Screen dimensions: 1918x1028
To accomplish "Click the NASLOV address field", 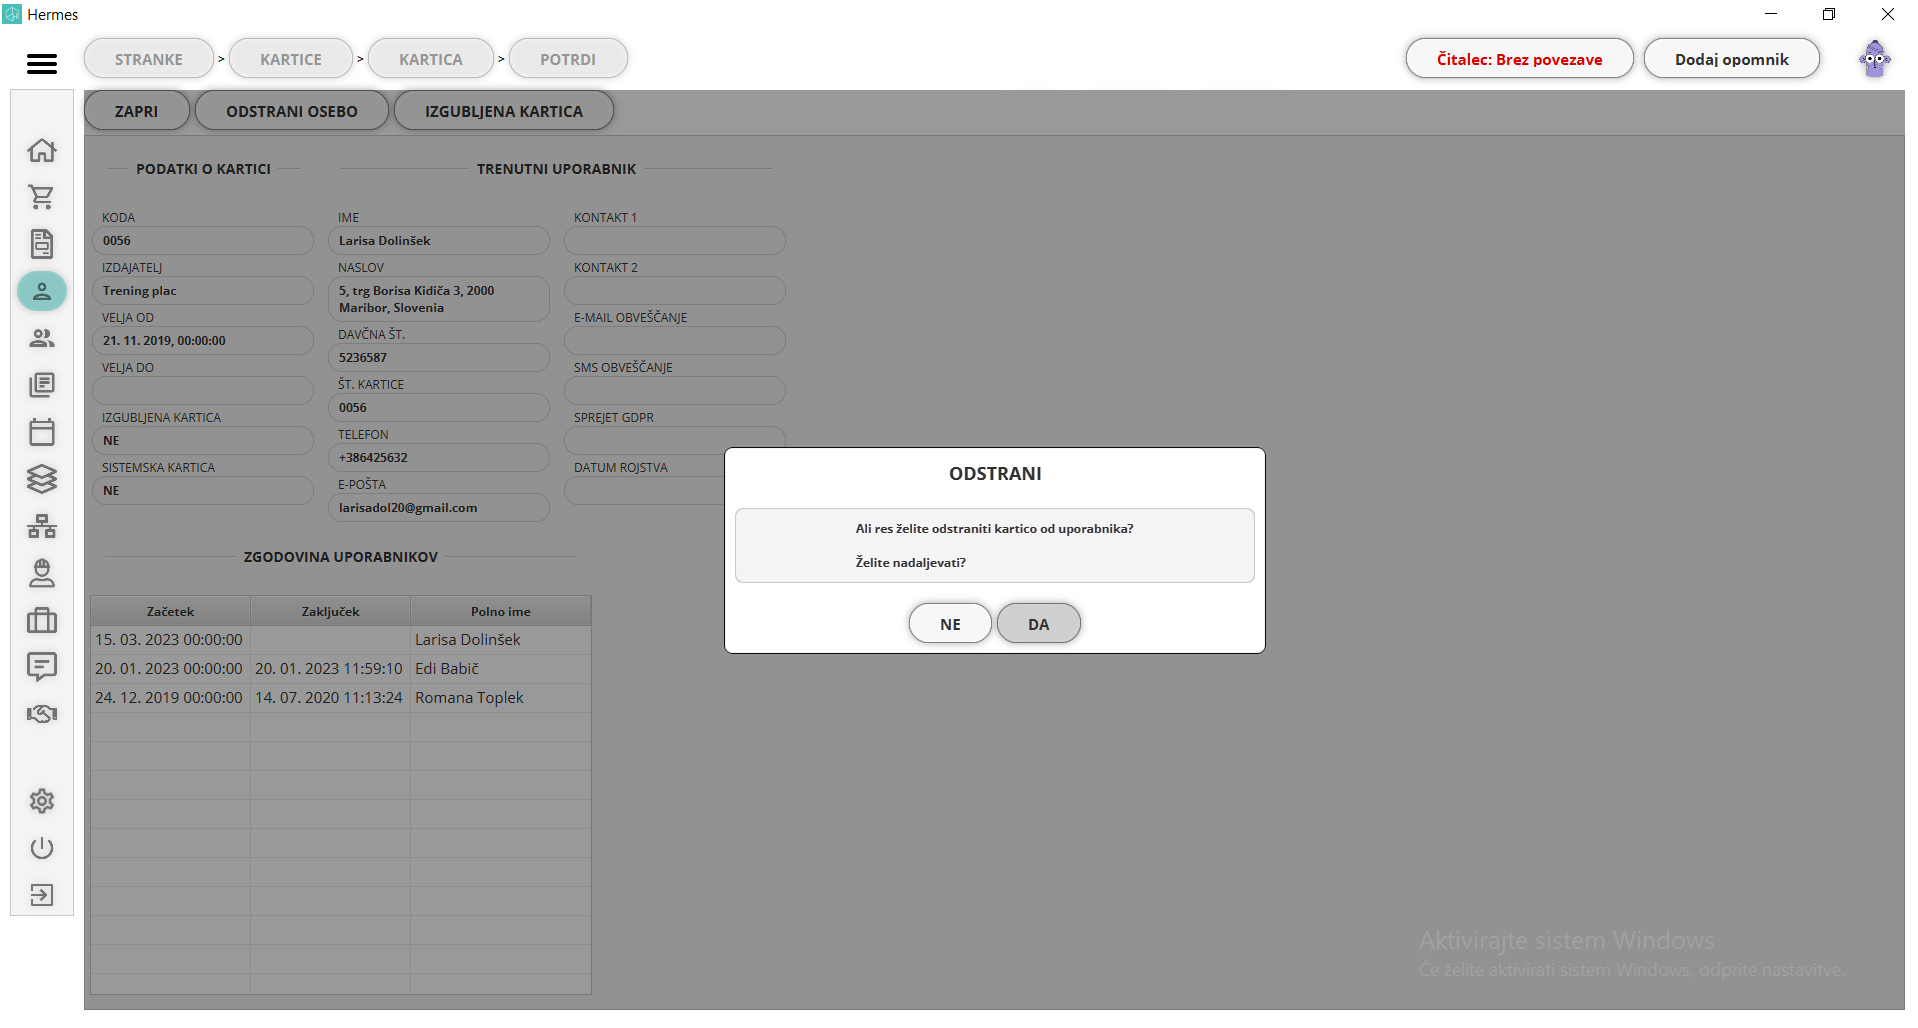I will coord(439,299).
